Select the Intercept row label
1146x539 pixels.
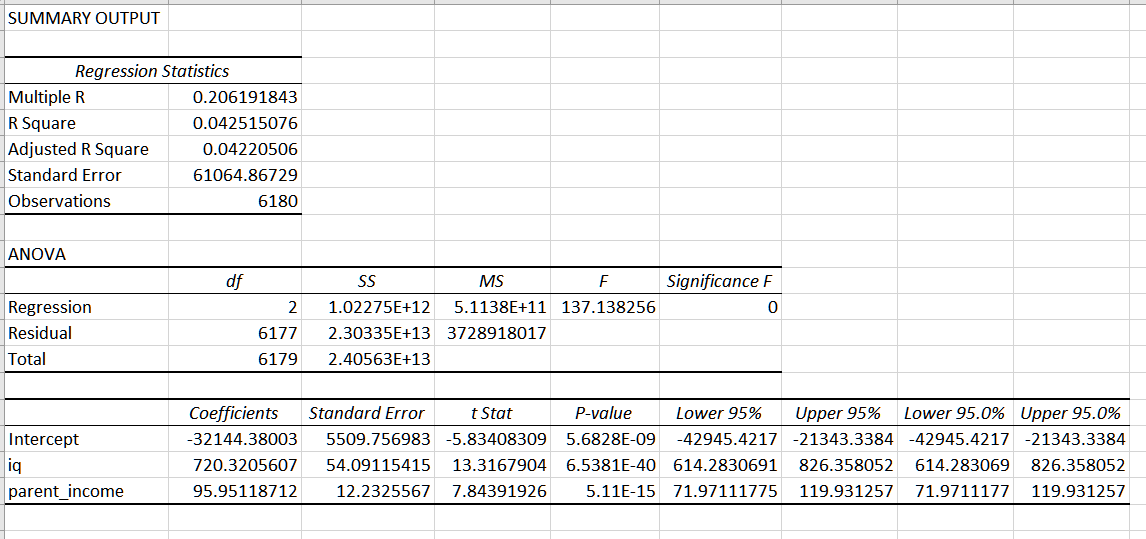click(x=87, y=440)
